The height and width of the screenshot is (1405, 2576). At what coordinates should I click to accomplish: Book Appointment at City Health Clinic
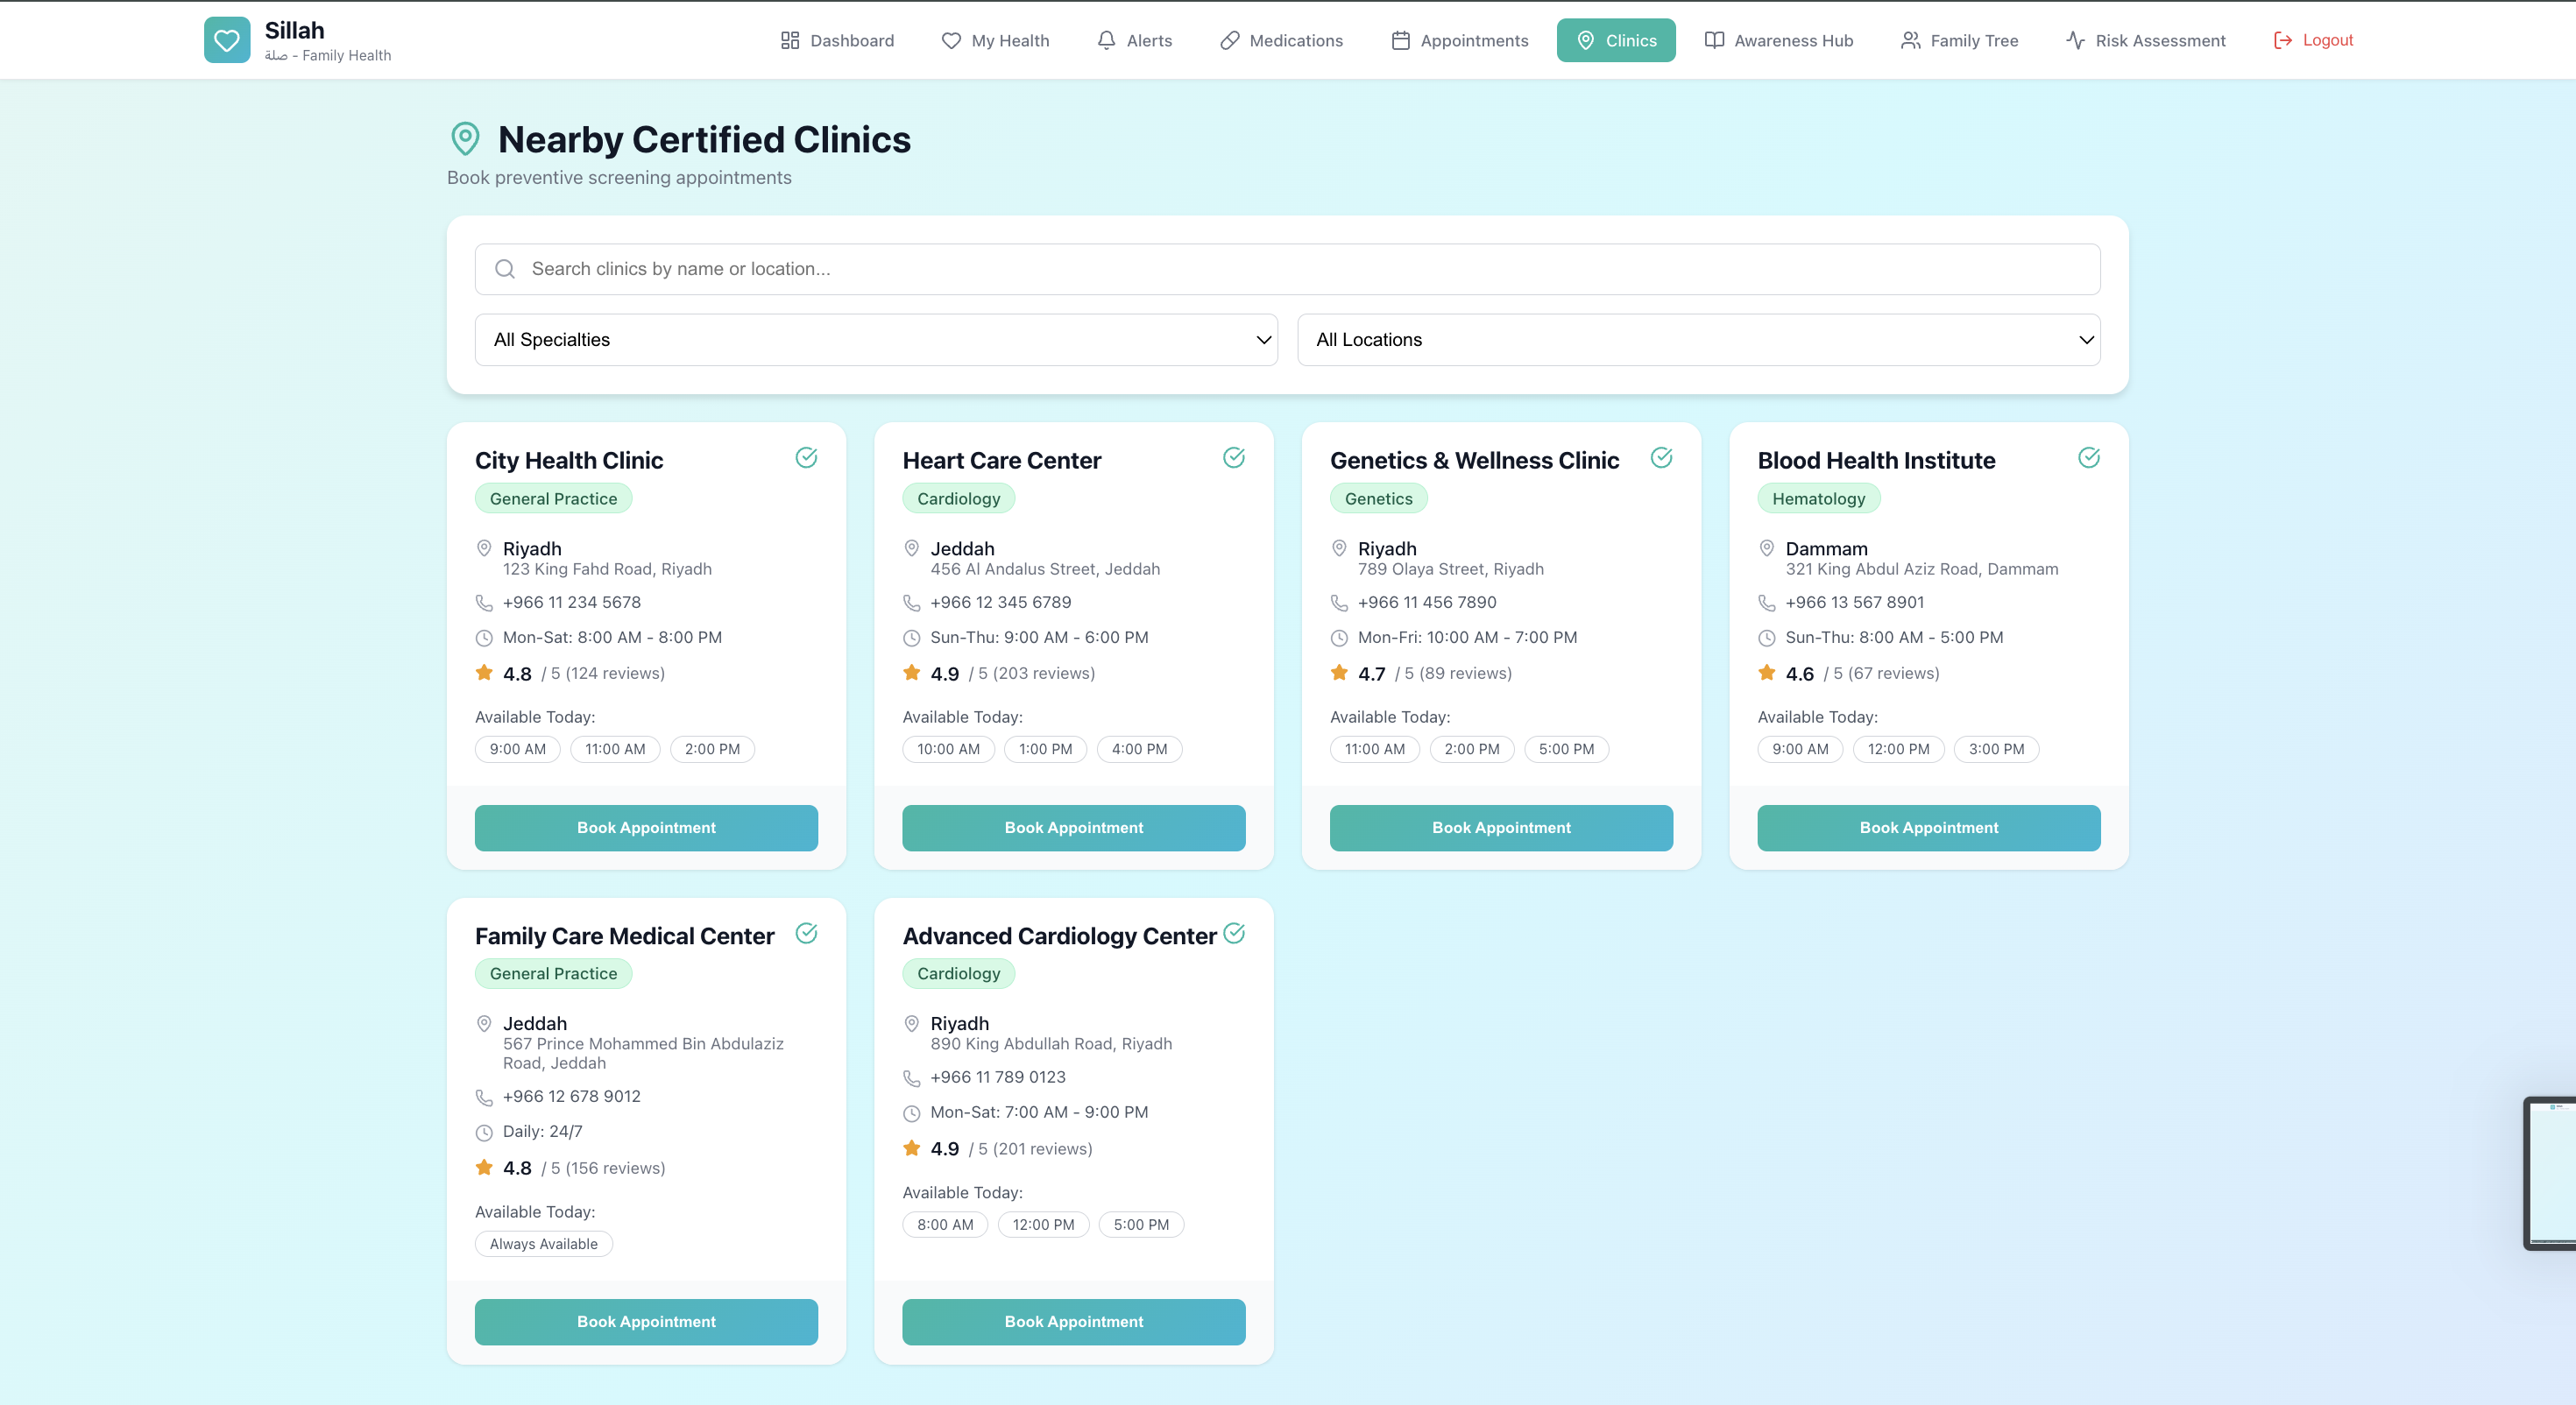tap(646, 827)
